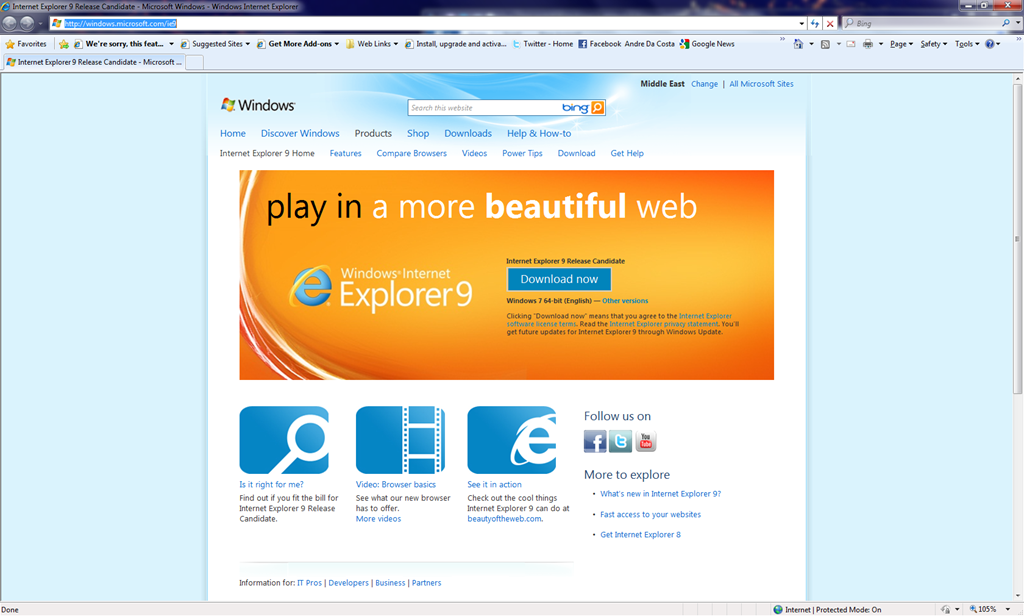Open the search provider dropdown arrow
The height and width of the screenshot is (616, 1024).
pos(1017,24)
